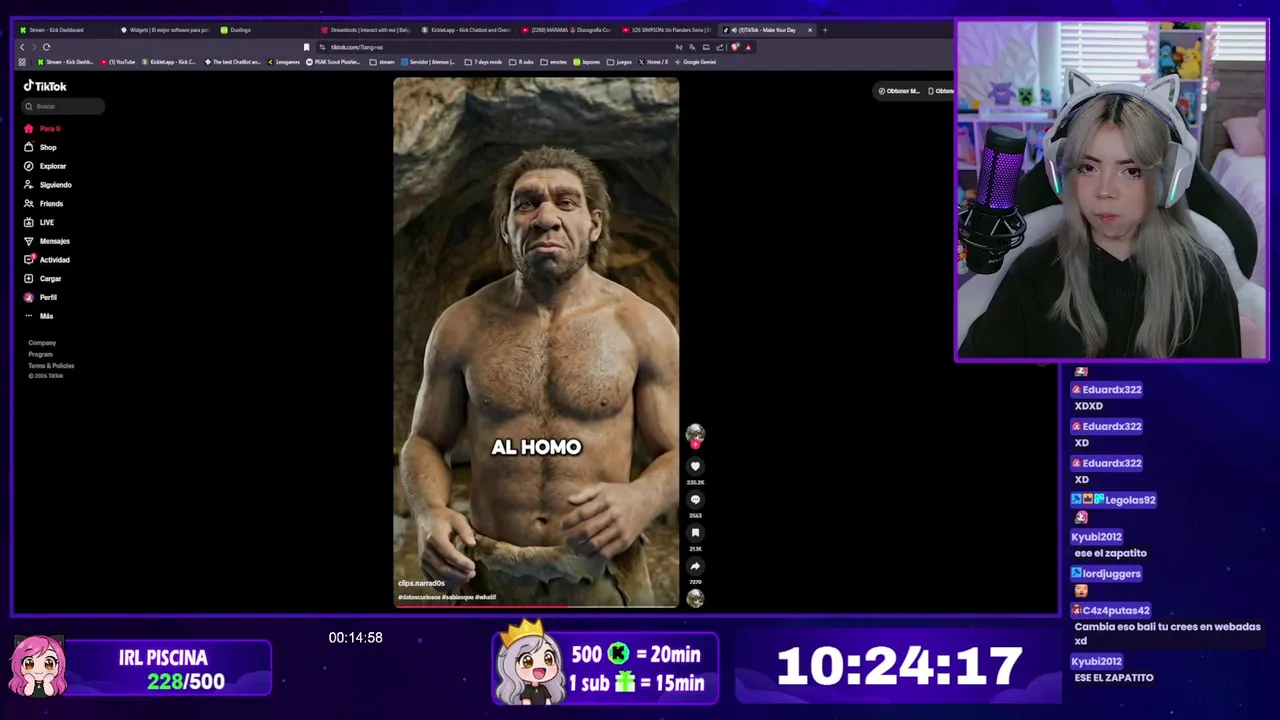1280x720 pixels.
Task: Click the Eduardx322 username above XDXD in chat
Action: point(1111,390)
